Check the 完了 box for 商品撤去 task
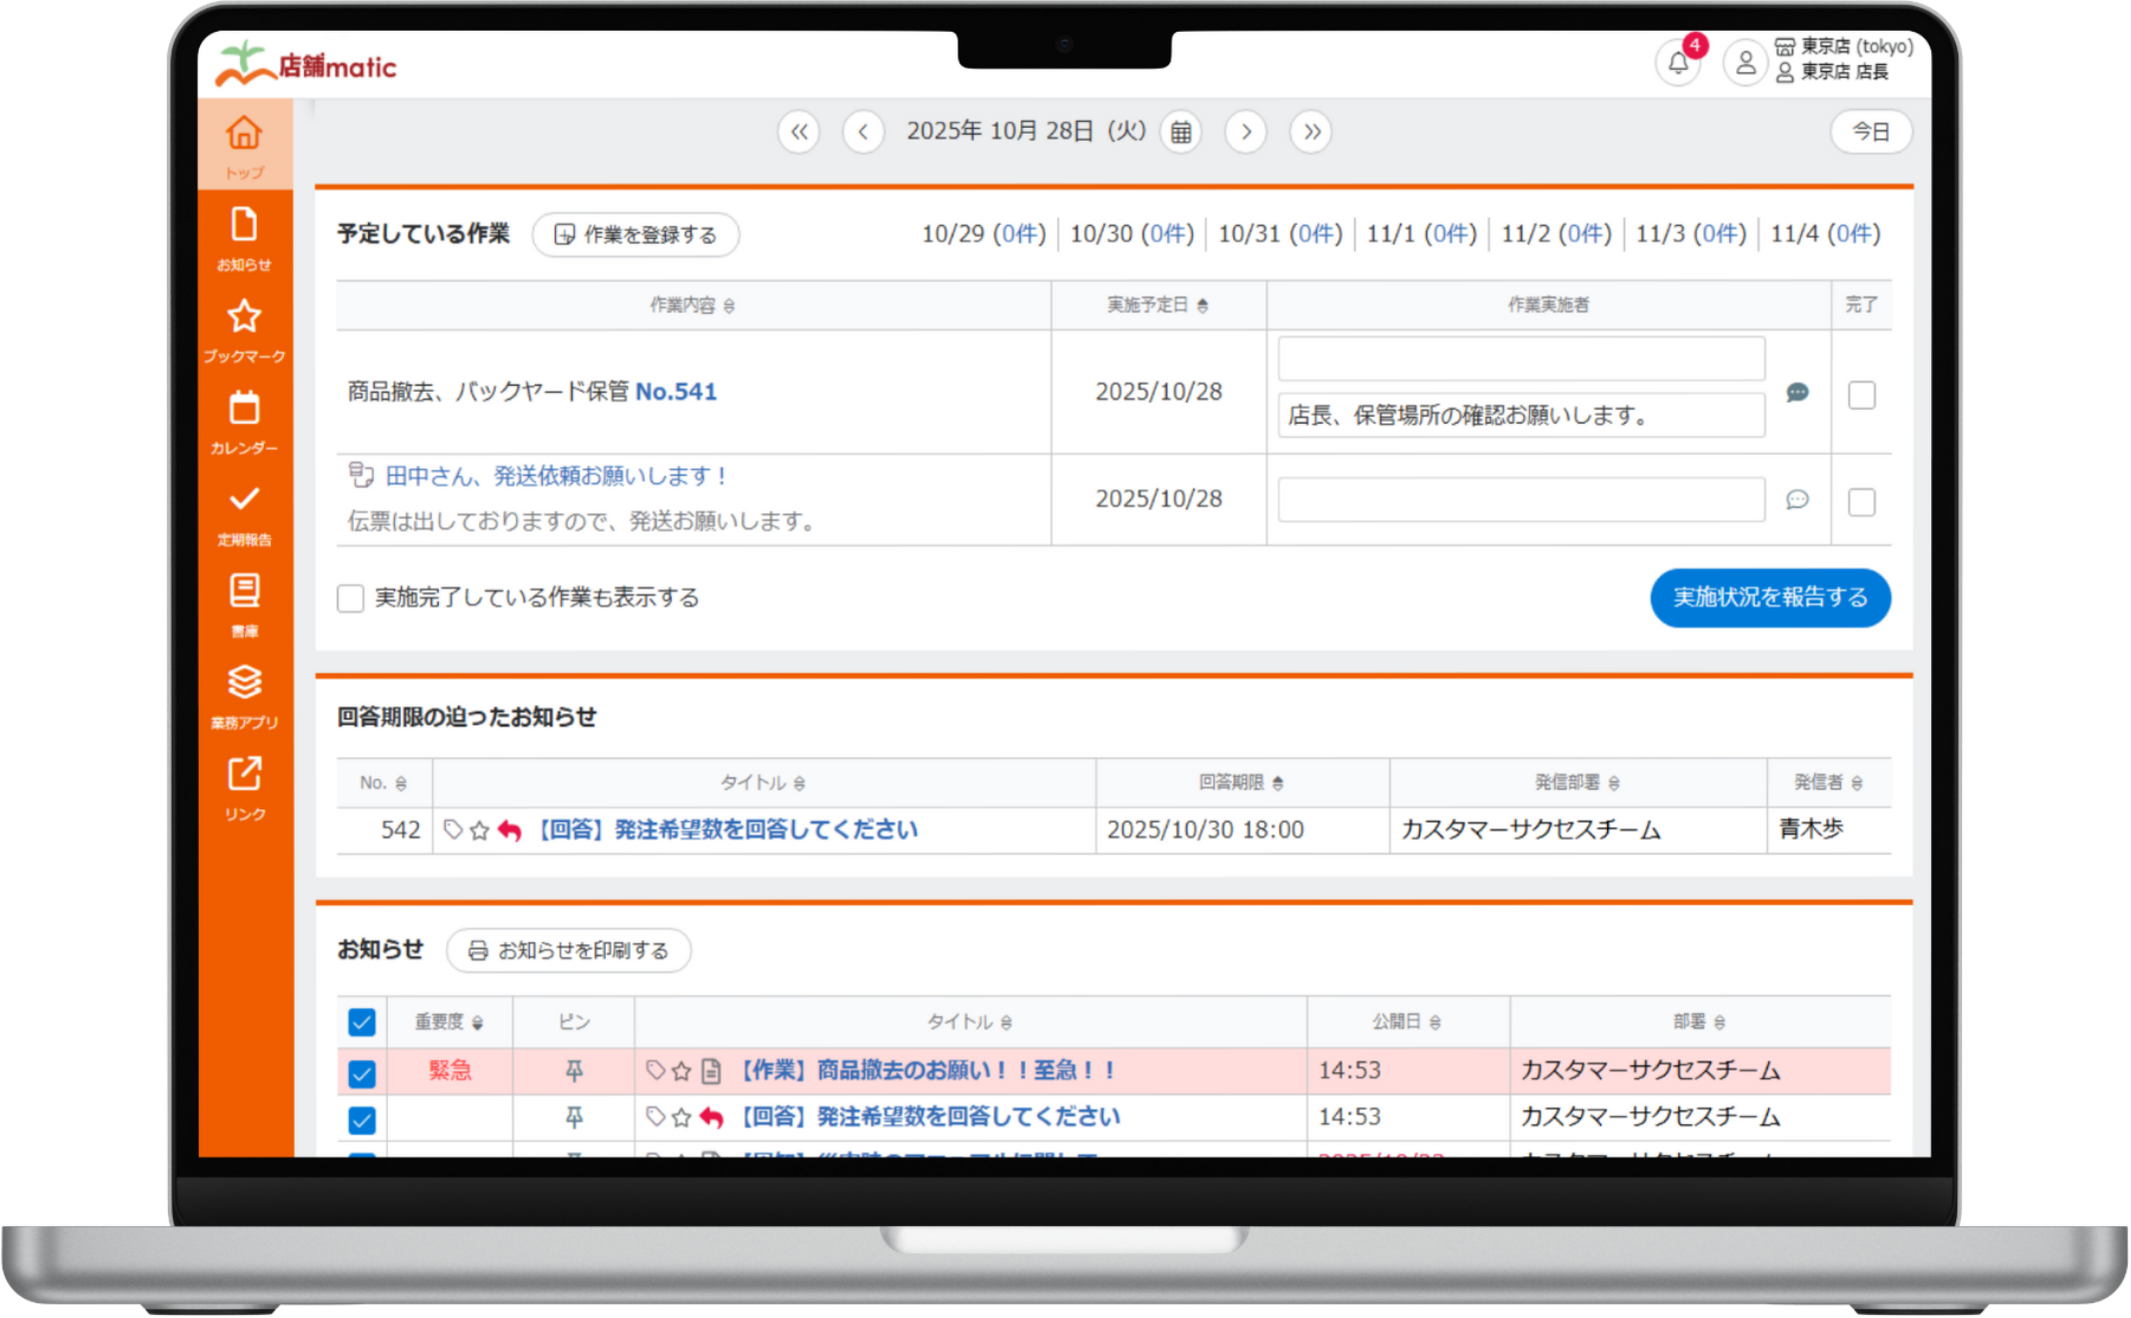 1861,395
